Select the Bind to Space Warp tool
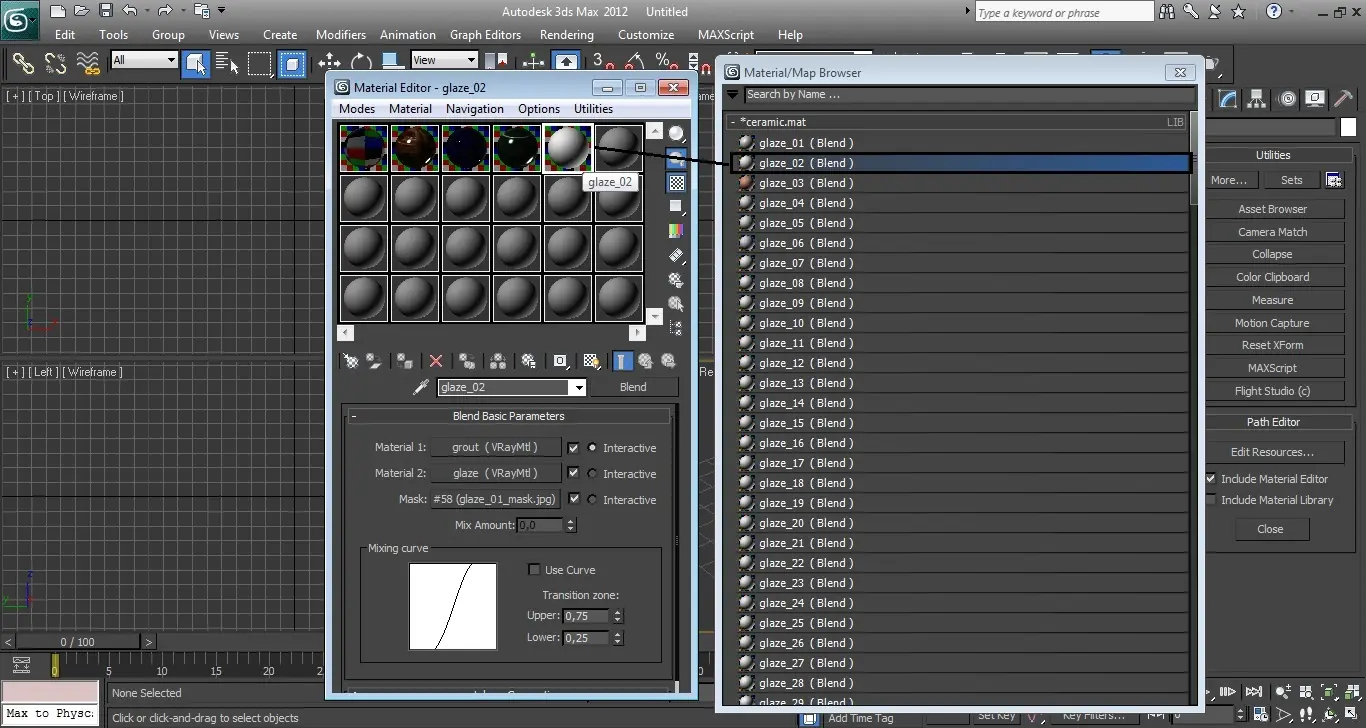Image resolution: width=1366 pixels, height=728 pixels. 88,63
